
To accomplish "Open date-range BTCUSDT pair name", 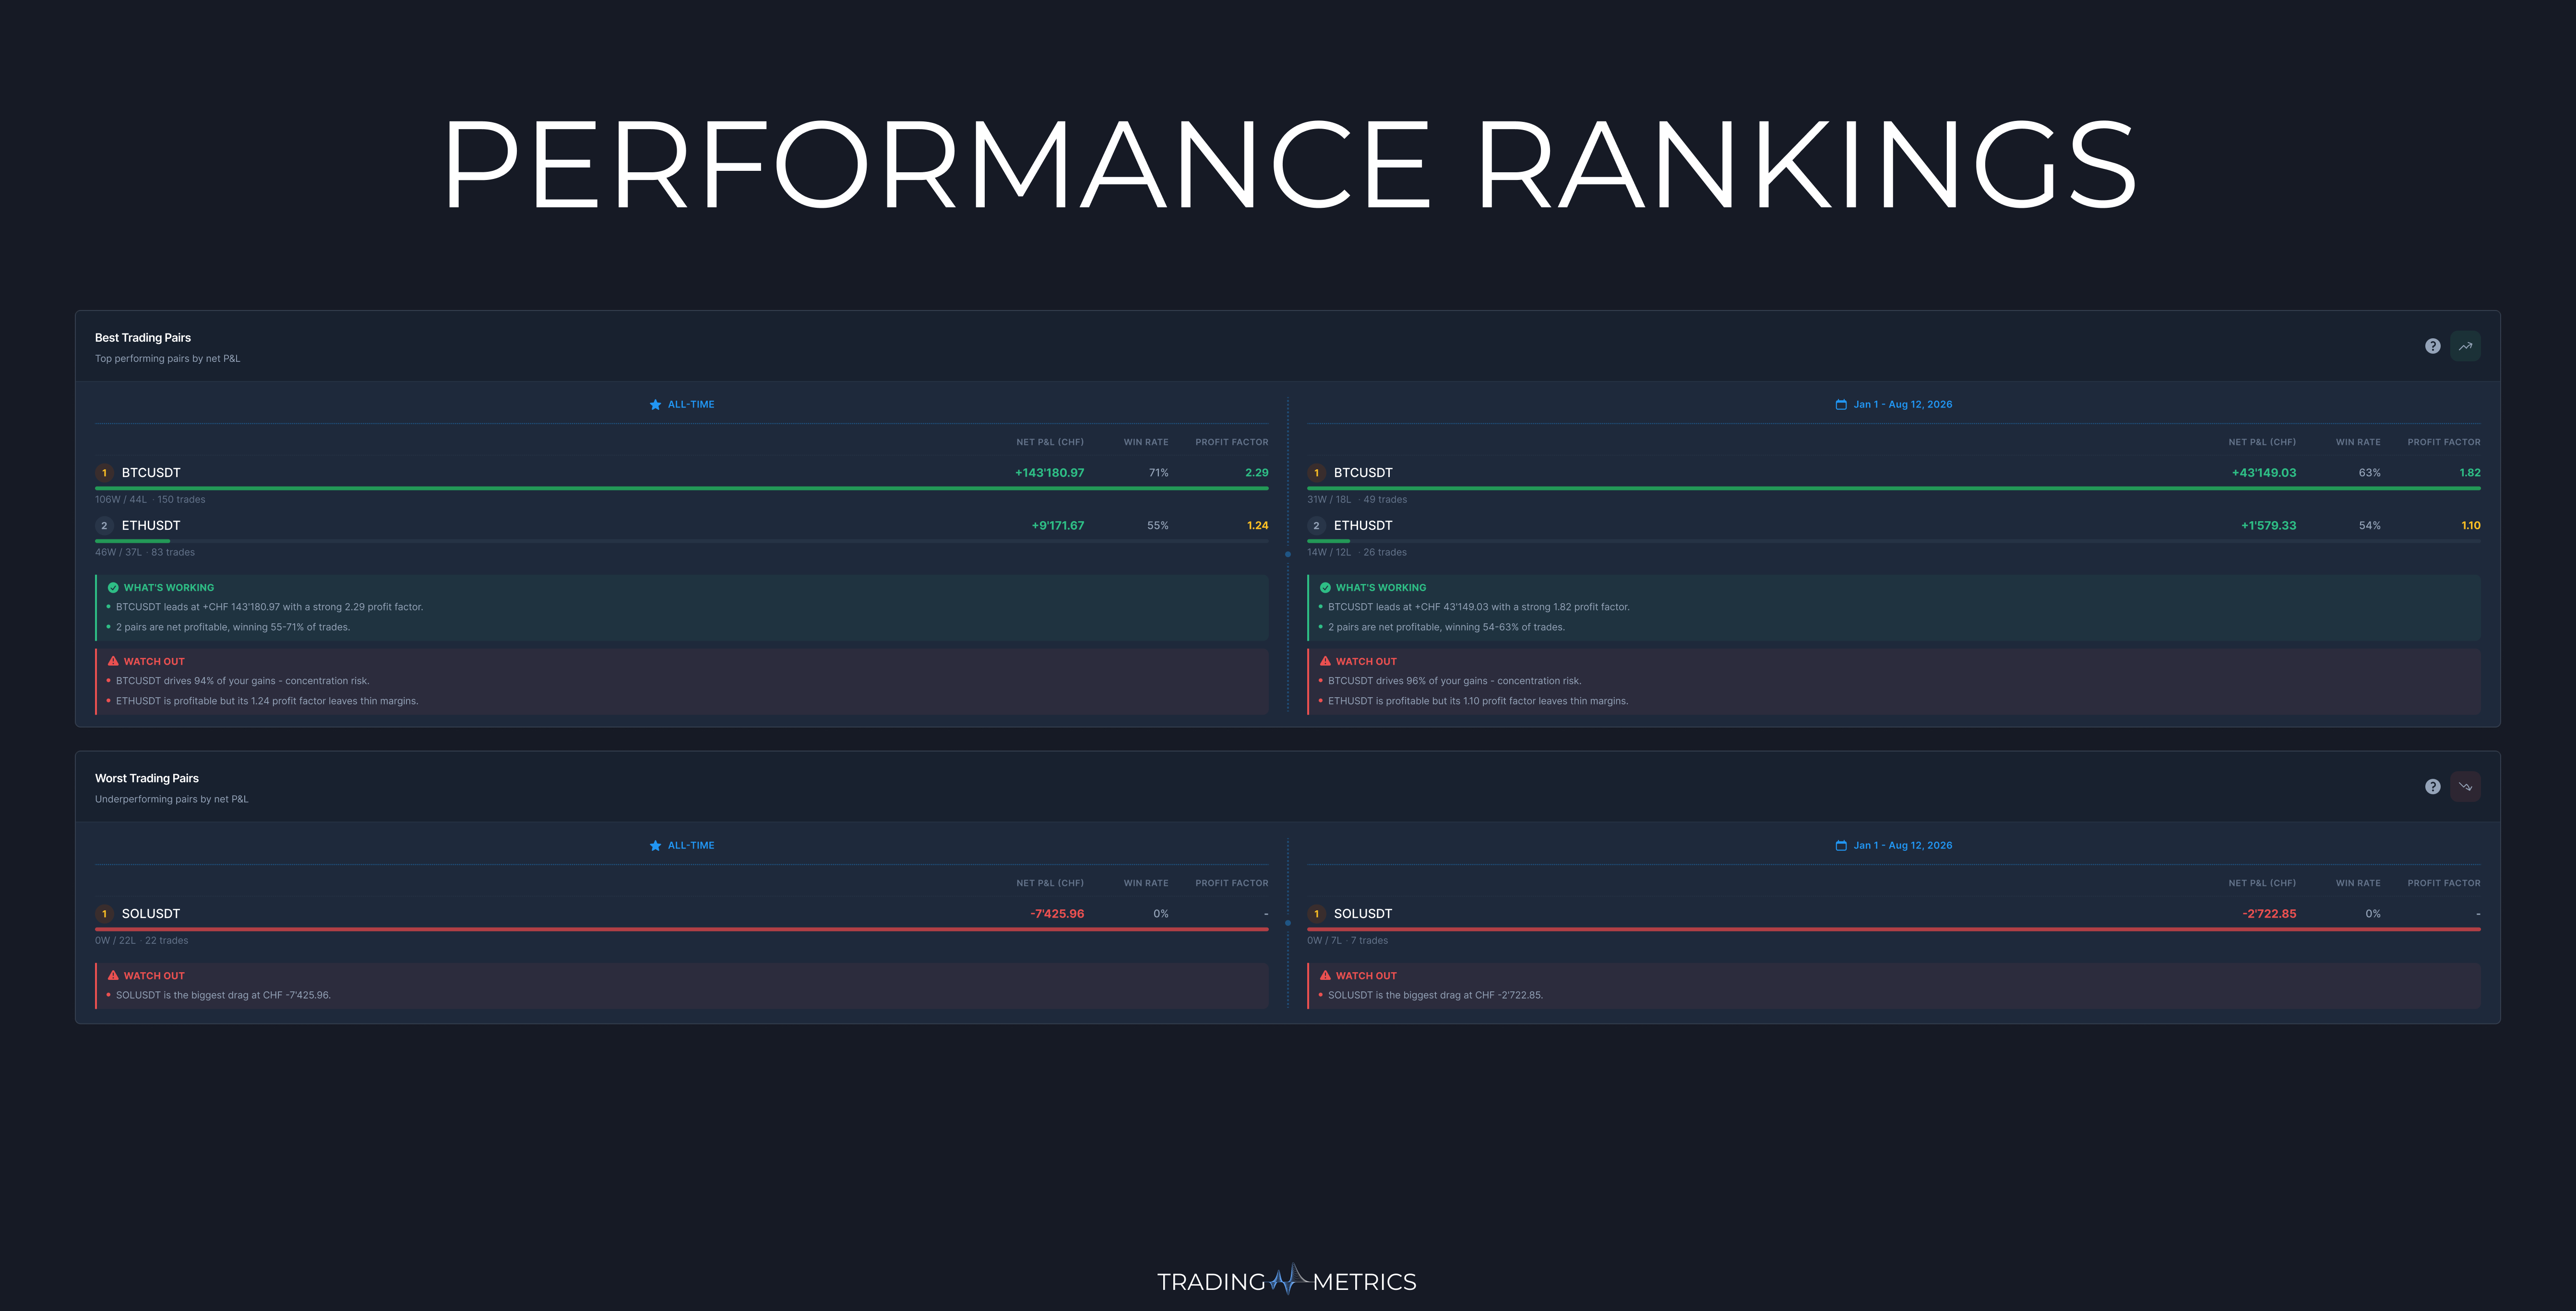I will 1363,473.
